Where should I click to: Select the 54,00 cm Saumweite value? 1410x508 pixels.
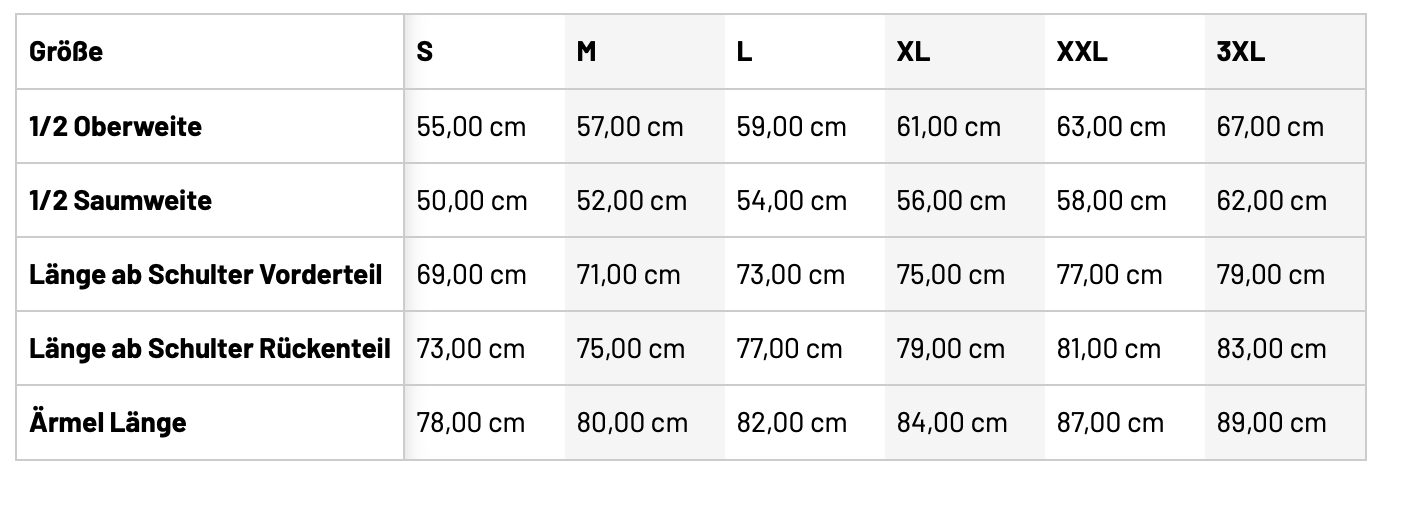792,201
